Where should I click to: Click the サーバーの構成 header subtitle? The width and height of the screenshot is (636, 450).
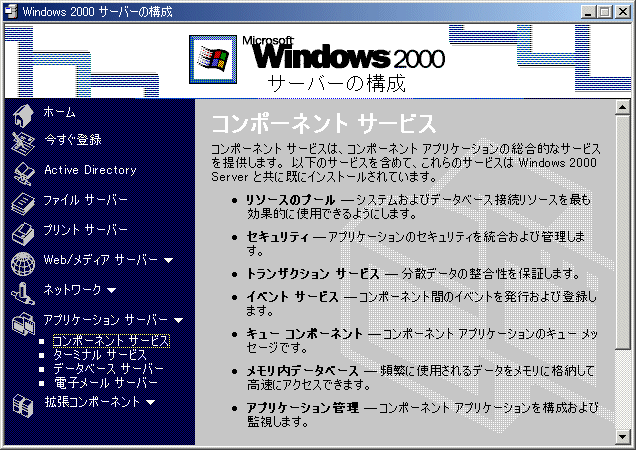coord(337,84)
